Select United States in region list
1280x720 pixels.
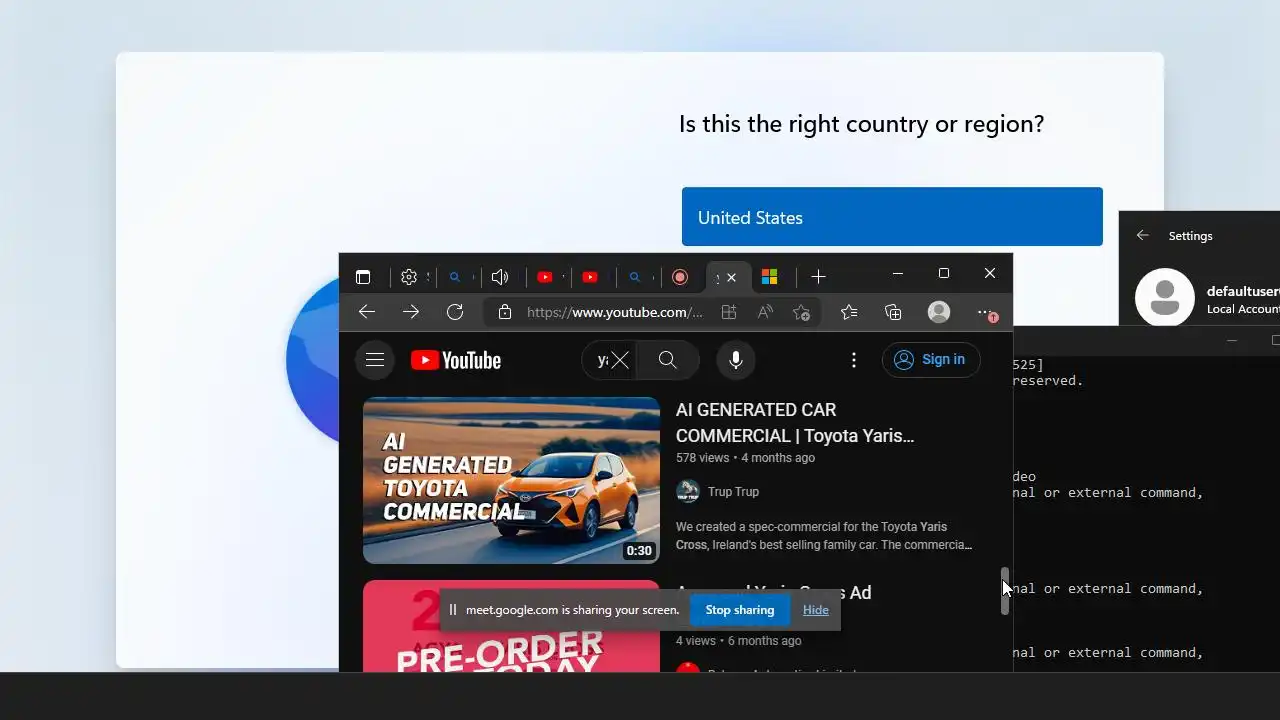pos(892,216)
